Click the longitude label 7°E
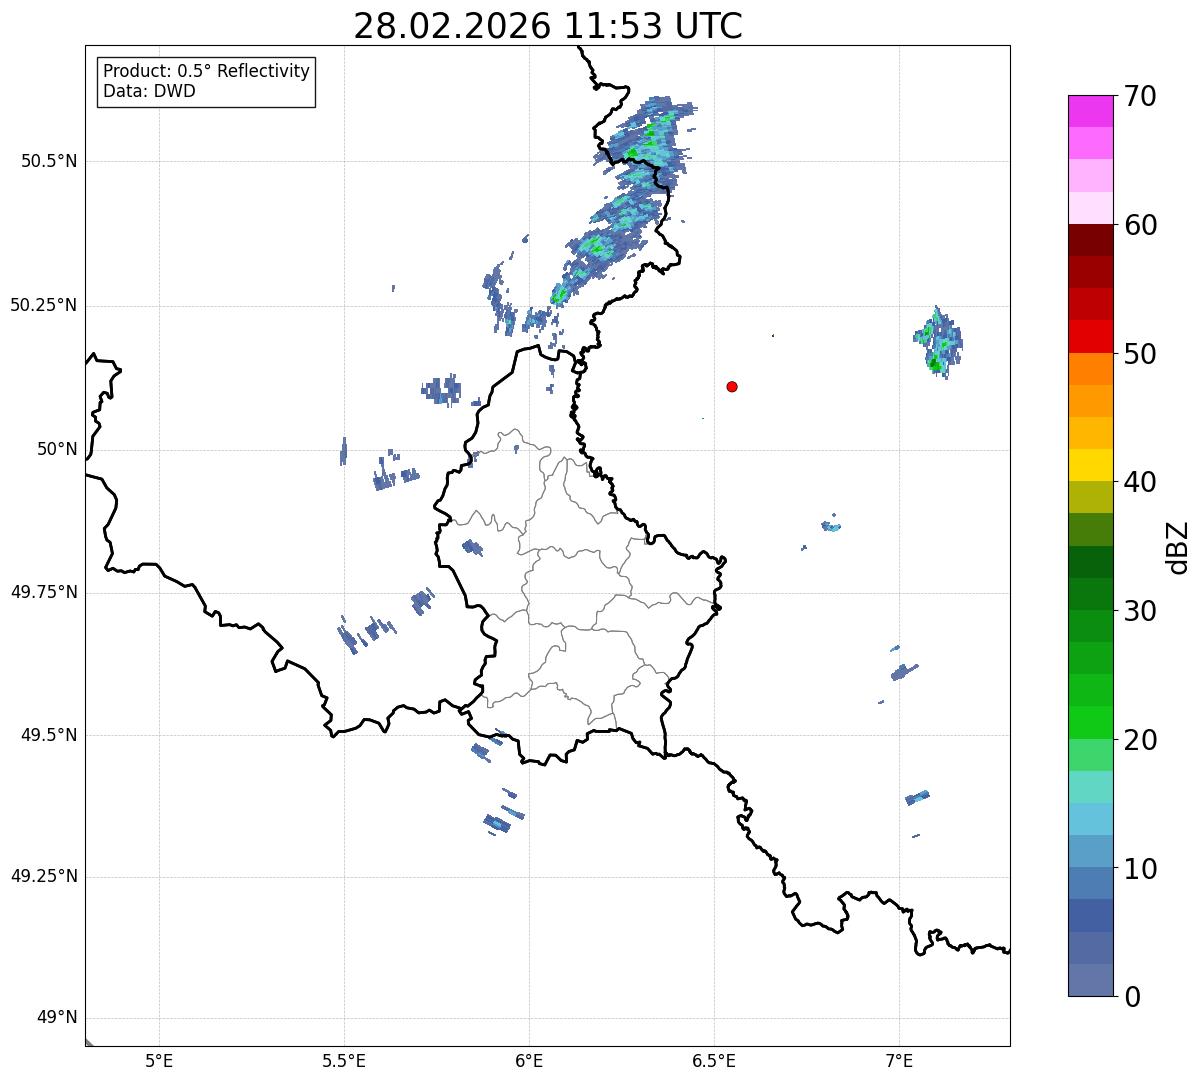The width and height of the screenshot is (1202, 1081). (899, 1061)
